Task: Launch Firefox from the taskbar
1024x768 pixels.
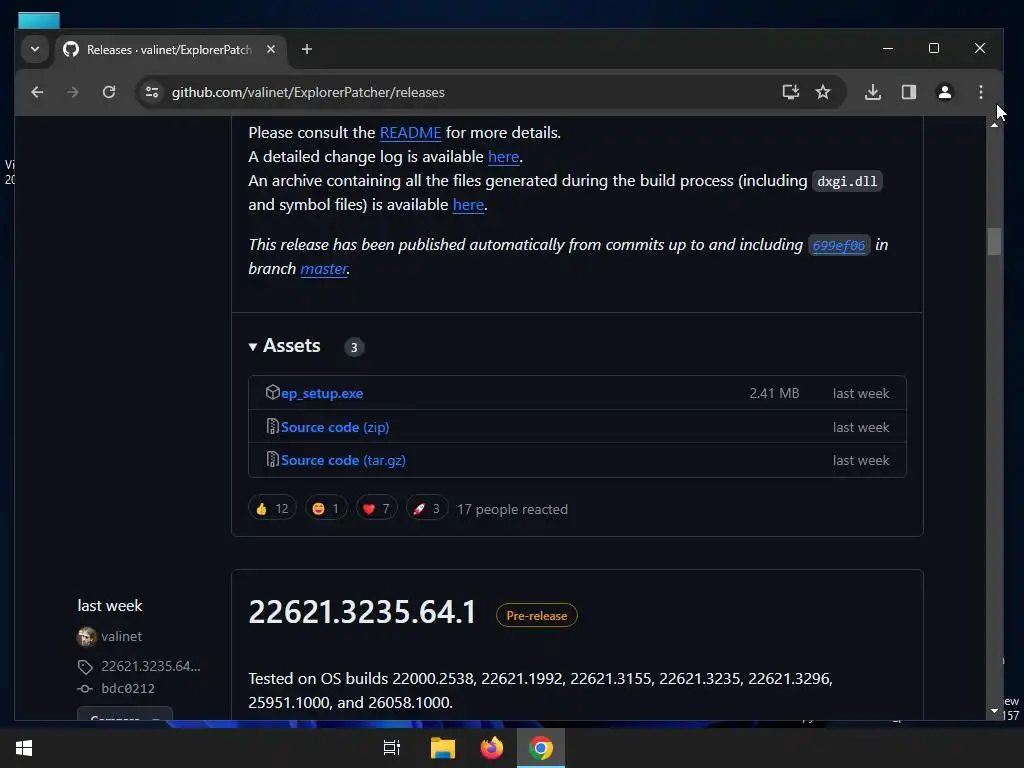Action: point(492,748)
